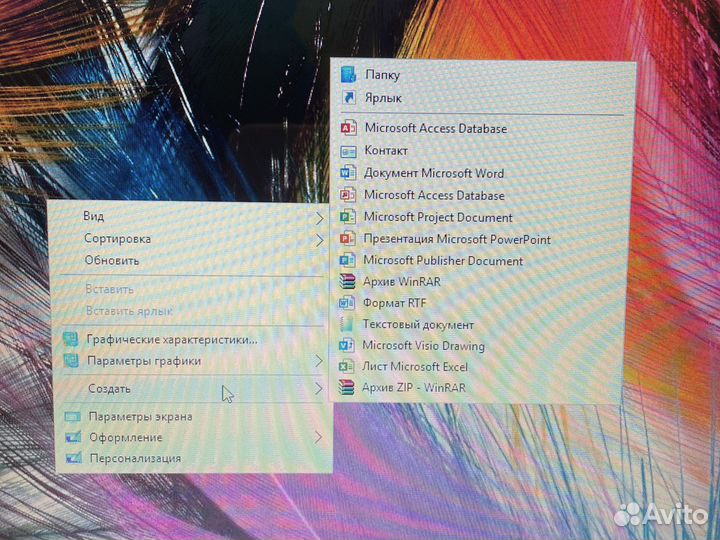
Task: Click the Параметры графики label
Action: coord(144,361)
